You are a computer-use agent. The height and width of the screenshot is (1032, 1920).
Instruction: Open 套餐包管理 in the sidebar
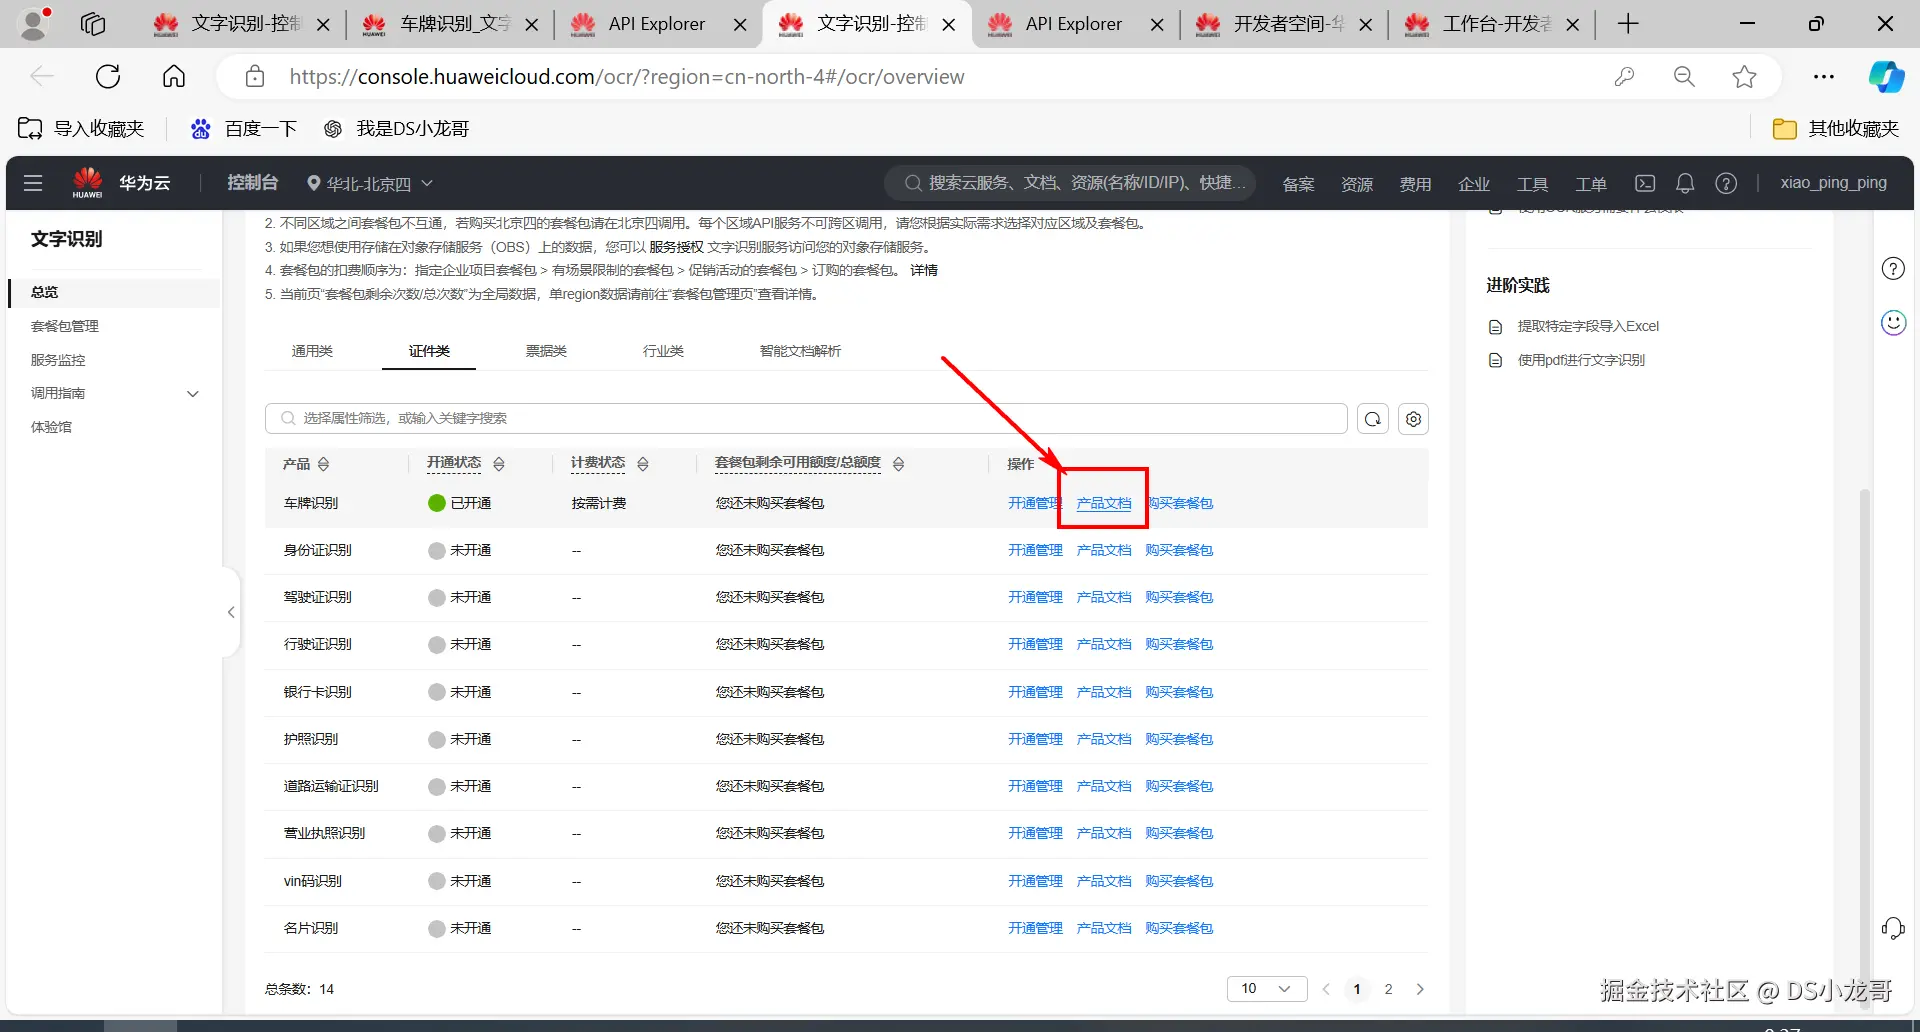click(x=65, y=326)
